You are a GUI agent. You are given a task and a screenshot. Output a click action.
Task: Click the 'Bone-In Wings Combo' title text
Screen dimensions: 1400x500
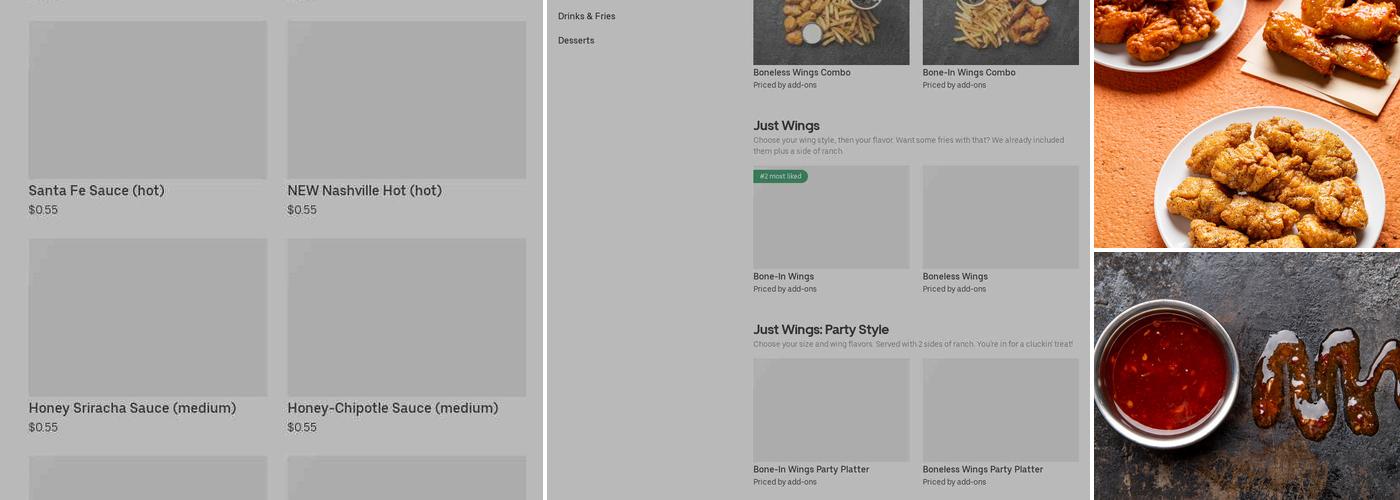coord(968,73)
